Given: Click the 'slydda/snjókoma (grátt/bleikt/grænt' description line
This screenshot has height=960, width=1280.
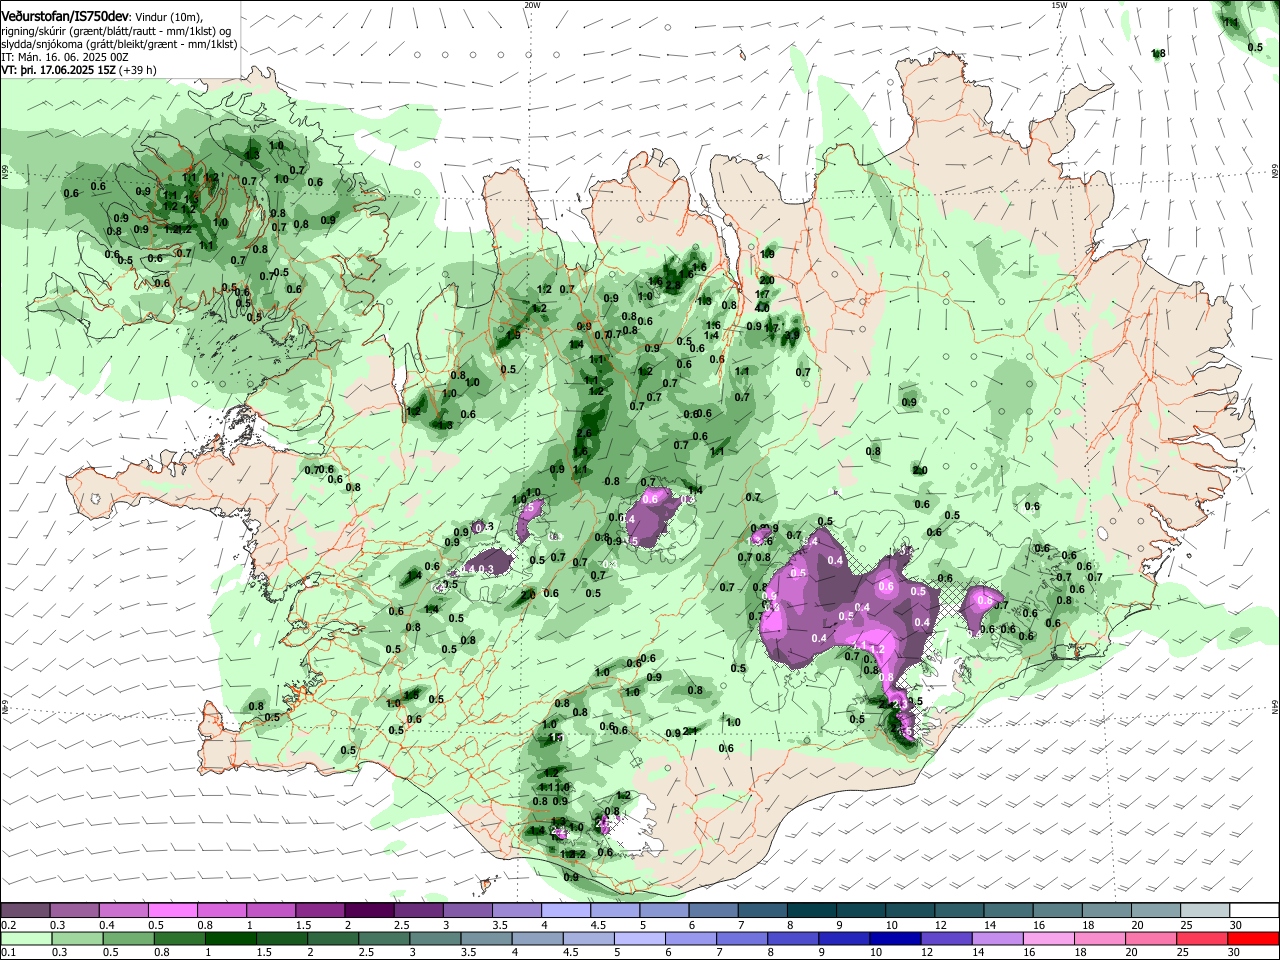Looking at the screenshot, I should [x=119, y=44].
